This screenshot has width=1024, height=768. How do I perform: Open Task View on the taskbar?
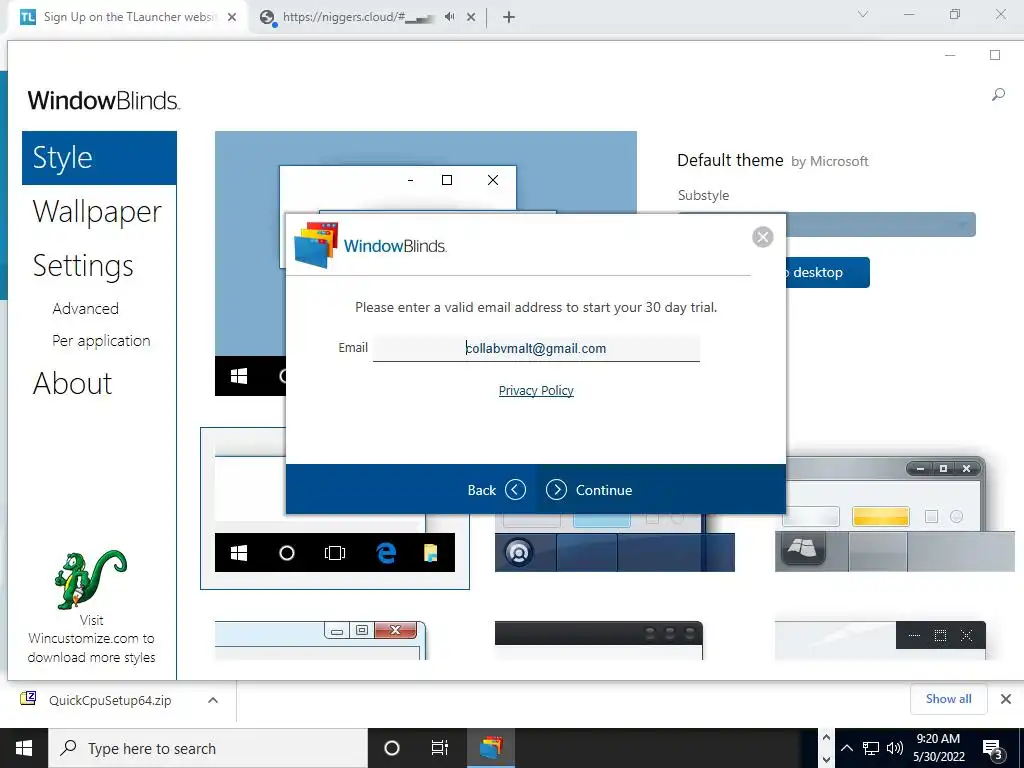pos(440,748)
